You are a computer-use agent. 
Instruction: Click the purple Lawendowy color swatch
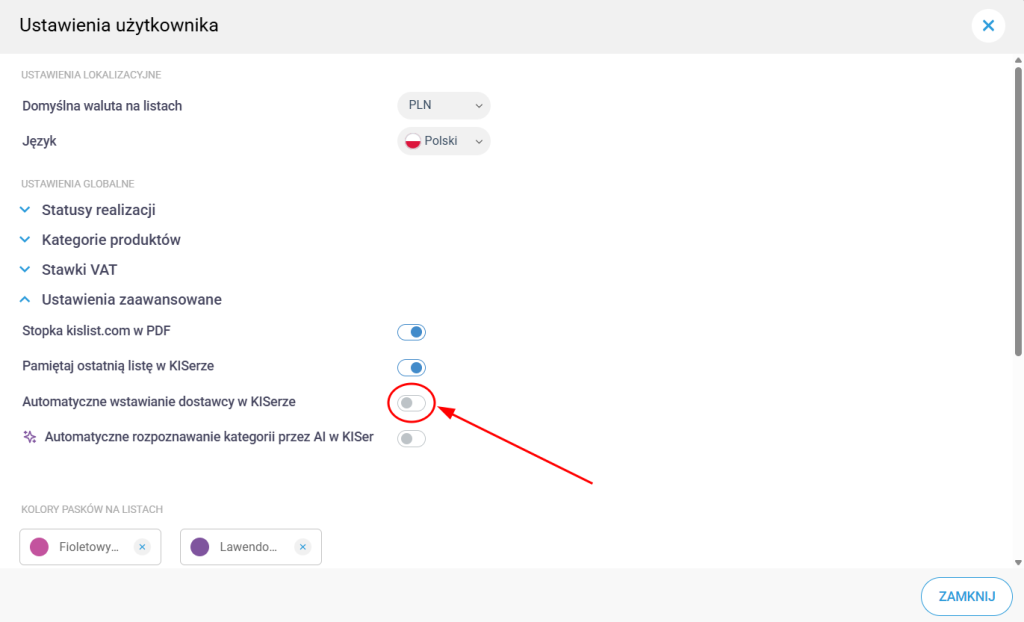[x=200, y=547]
